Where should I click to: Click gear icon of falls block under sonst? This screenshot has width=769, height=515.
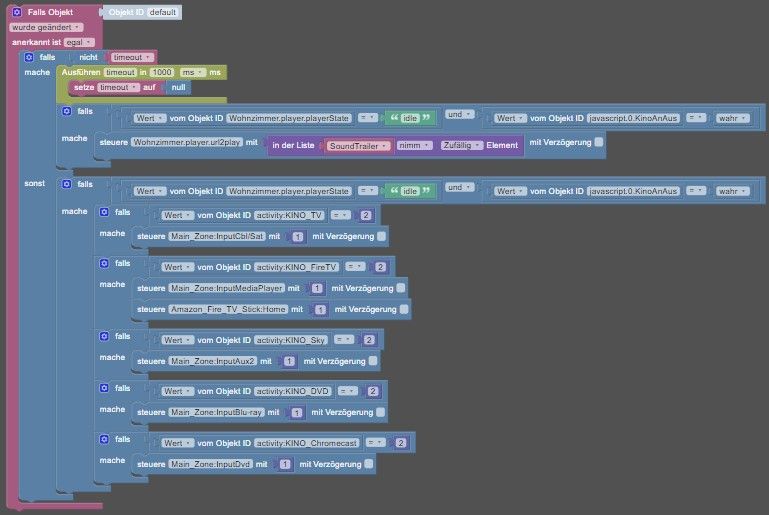[67, 184]
